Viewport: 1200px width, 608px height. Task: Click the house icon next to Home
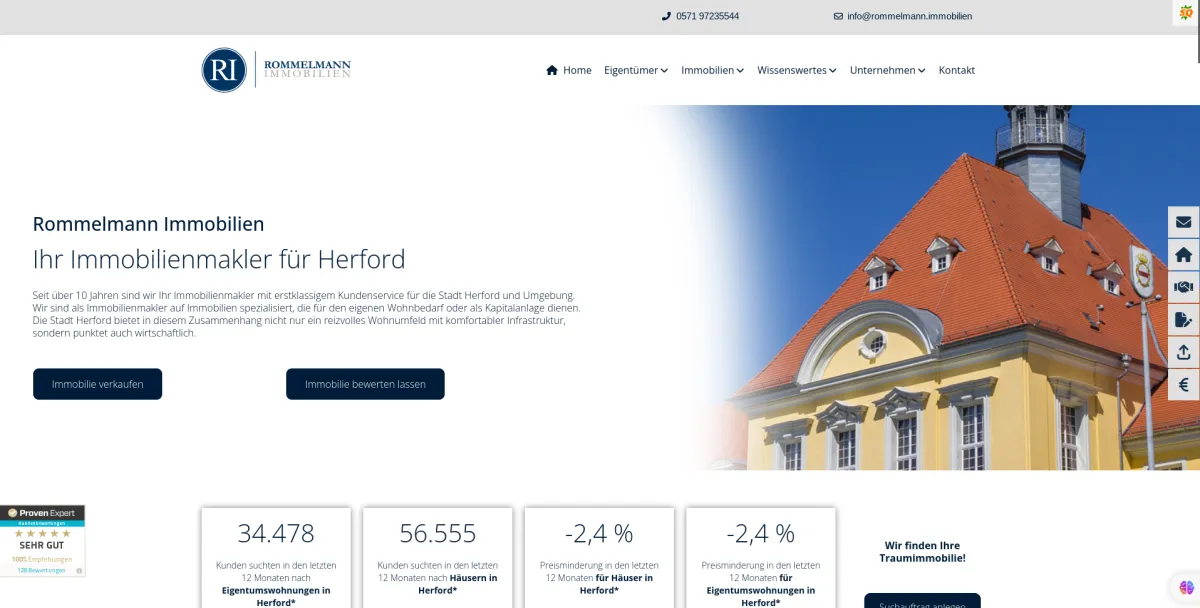tap(552, 70)
